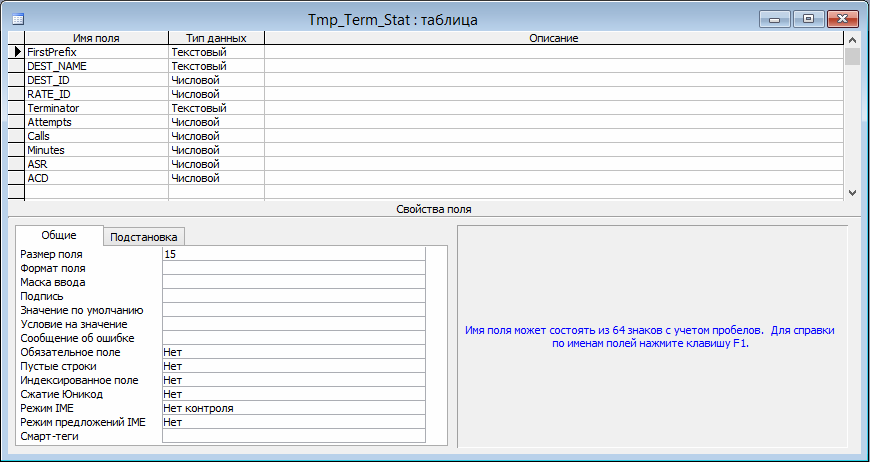Switch to the Общие tab
870x462 pixels.
(59, 235)
